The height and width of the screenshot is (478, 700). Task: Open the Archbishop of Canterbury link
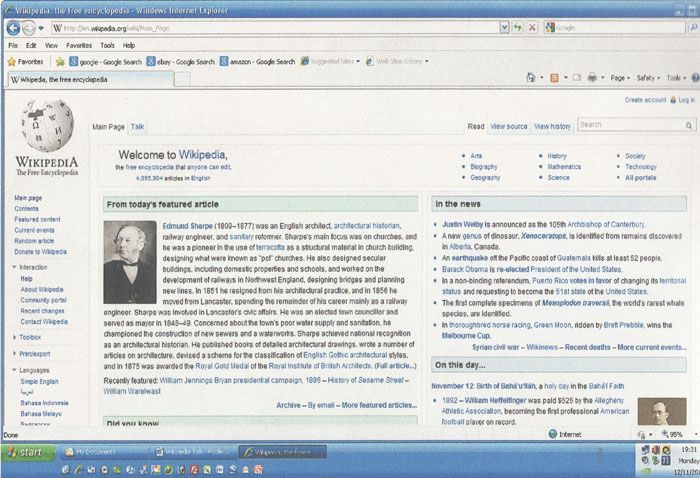[606, 224]
